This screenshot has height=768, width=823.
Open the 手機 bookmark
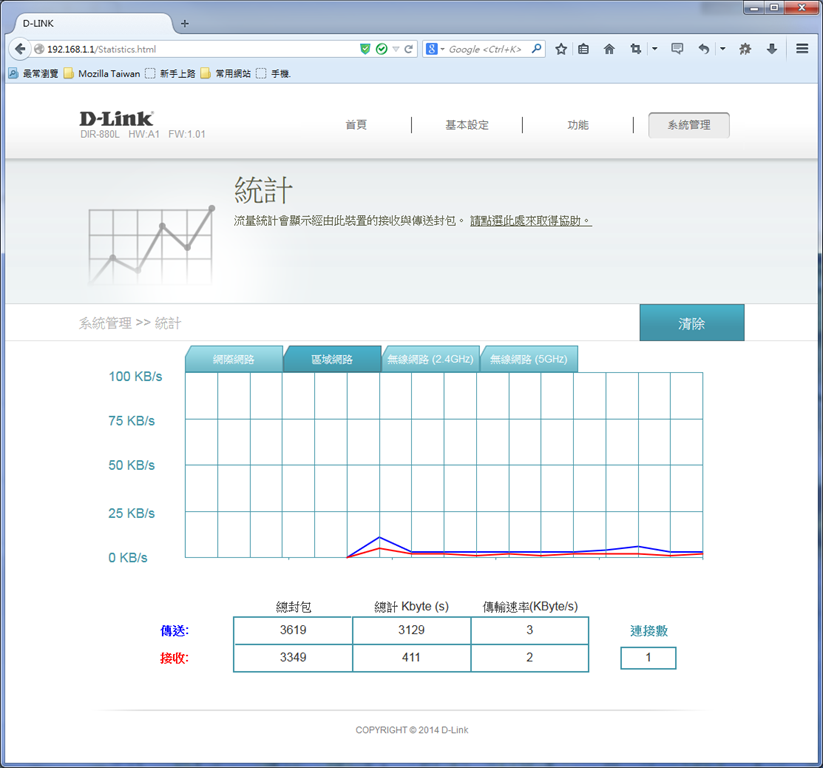[273, 73]
